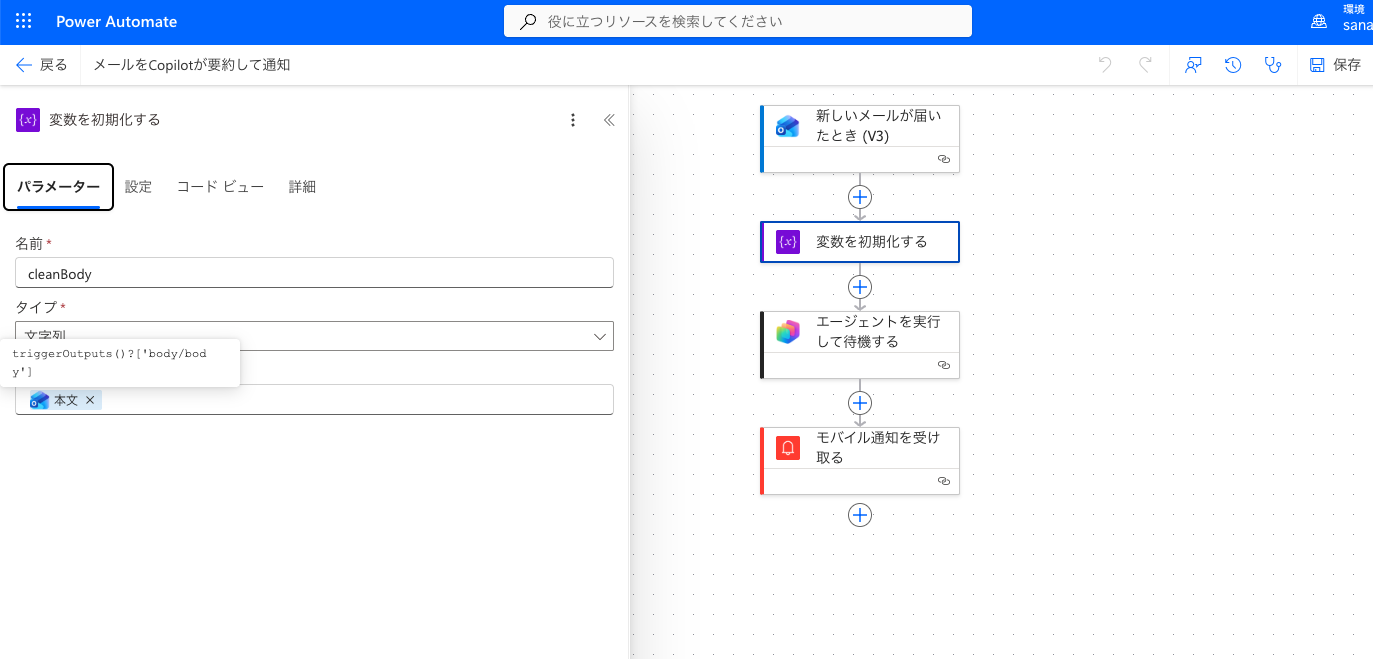Click the search magnifier icon
Image resolution: width=1373 pixels, height=659 pixels.
coord(528,21)
